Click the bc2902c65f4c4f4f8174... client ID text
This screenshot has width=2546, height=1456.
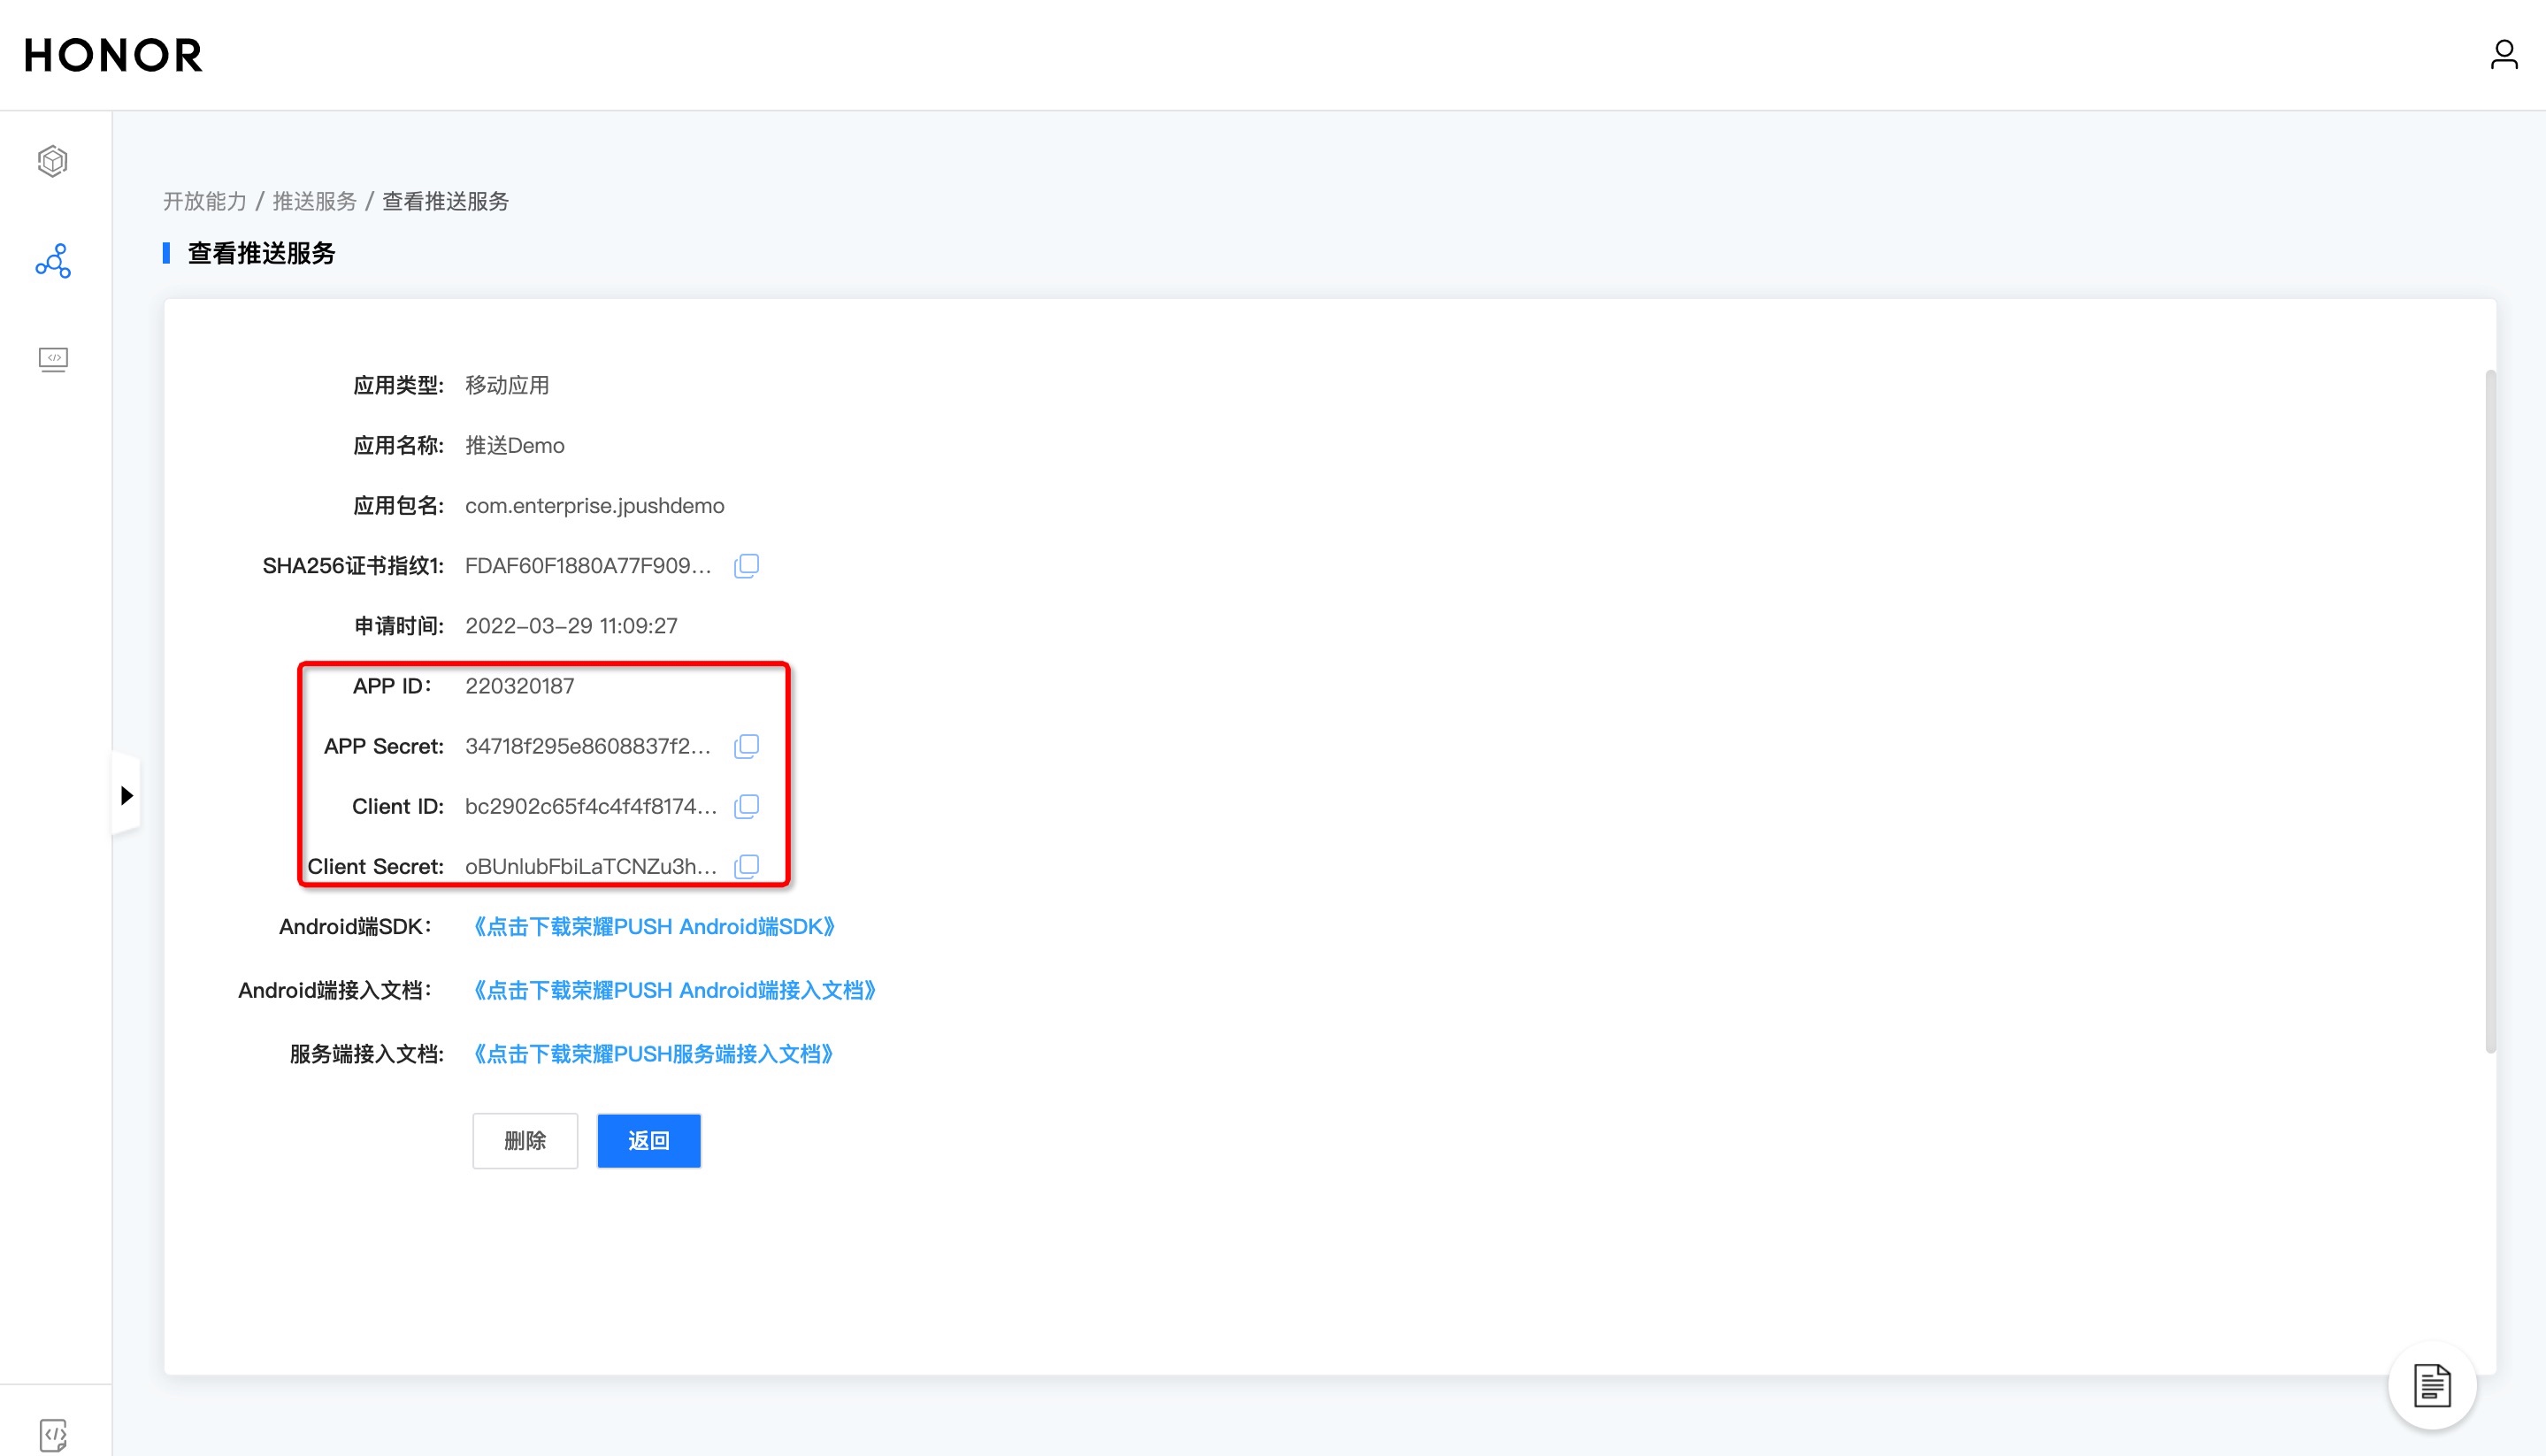591,806
